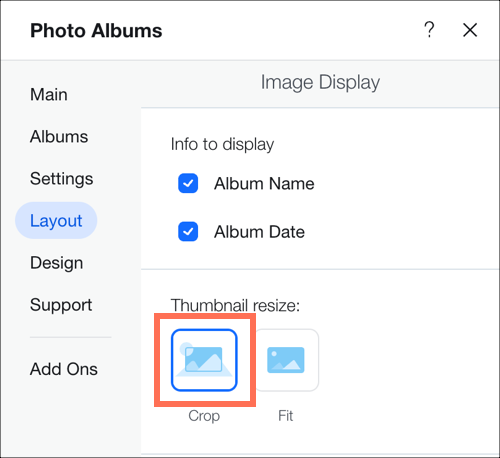Switch to the Albums tab

pyautogui.click(x=59, y=137)
